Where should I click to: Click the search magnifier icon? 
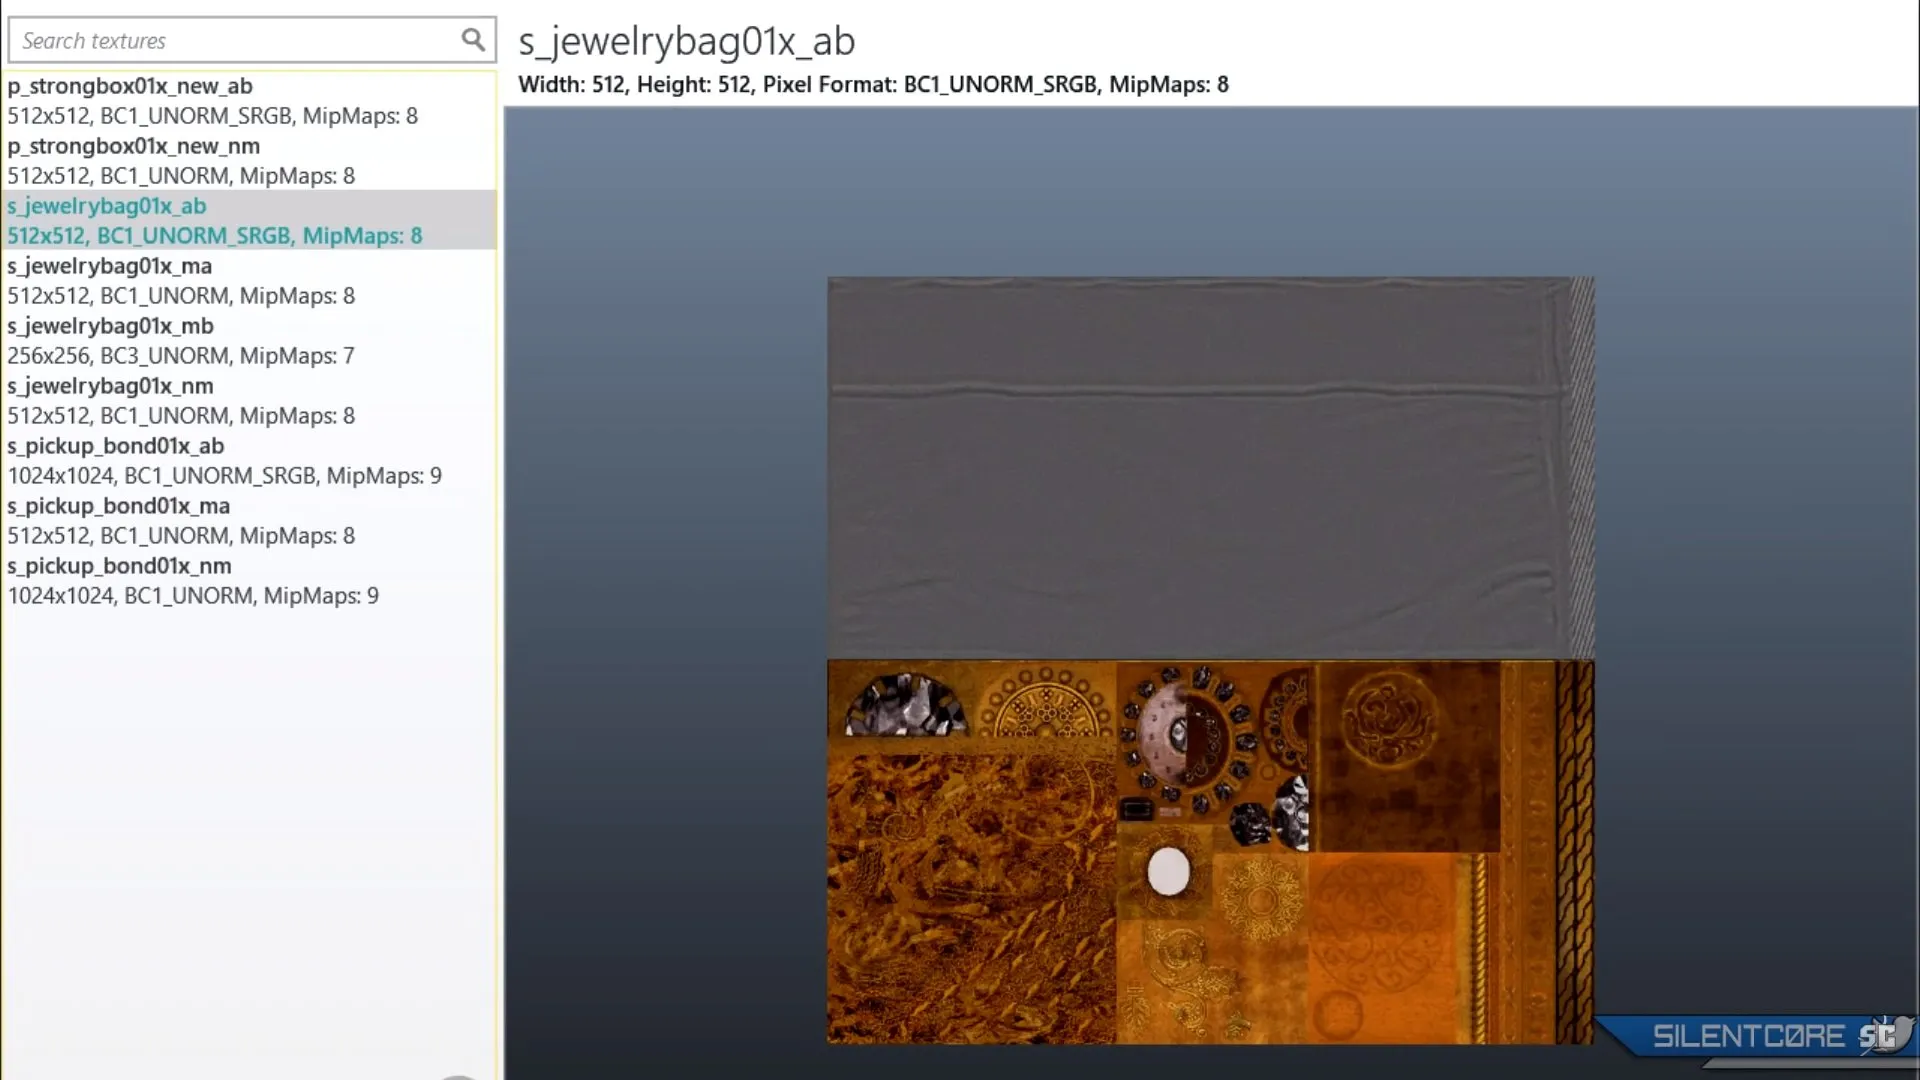[472, 40]
